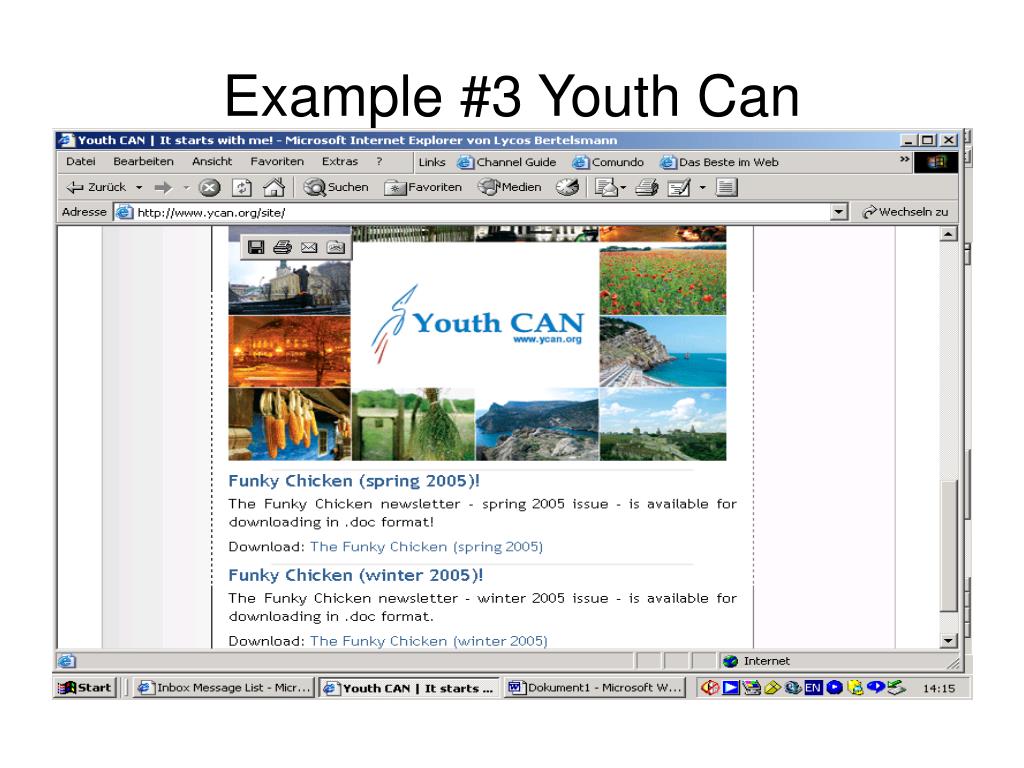Image resolution: width=1024 pixels, height=768 pixels.
Task: Open the Extras menu
Action: 340,161
